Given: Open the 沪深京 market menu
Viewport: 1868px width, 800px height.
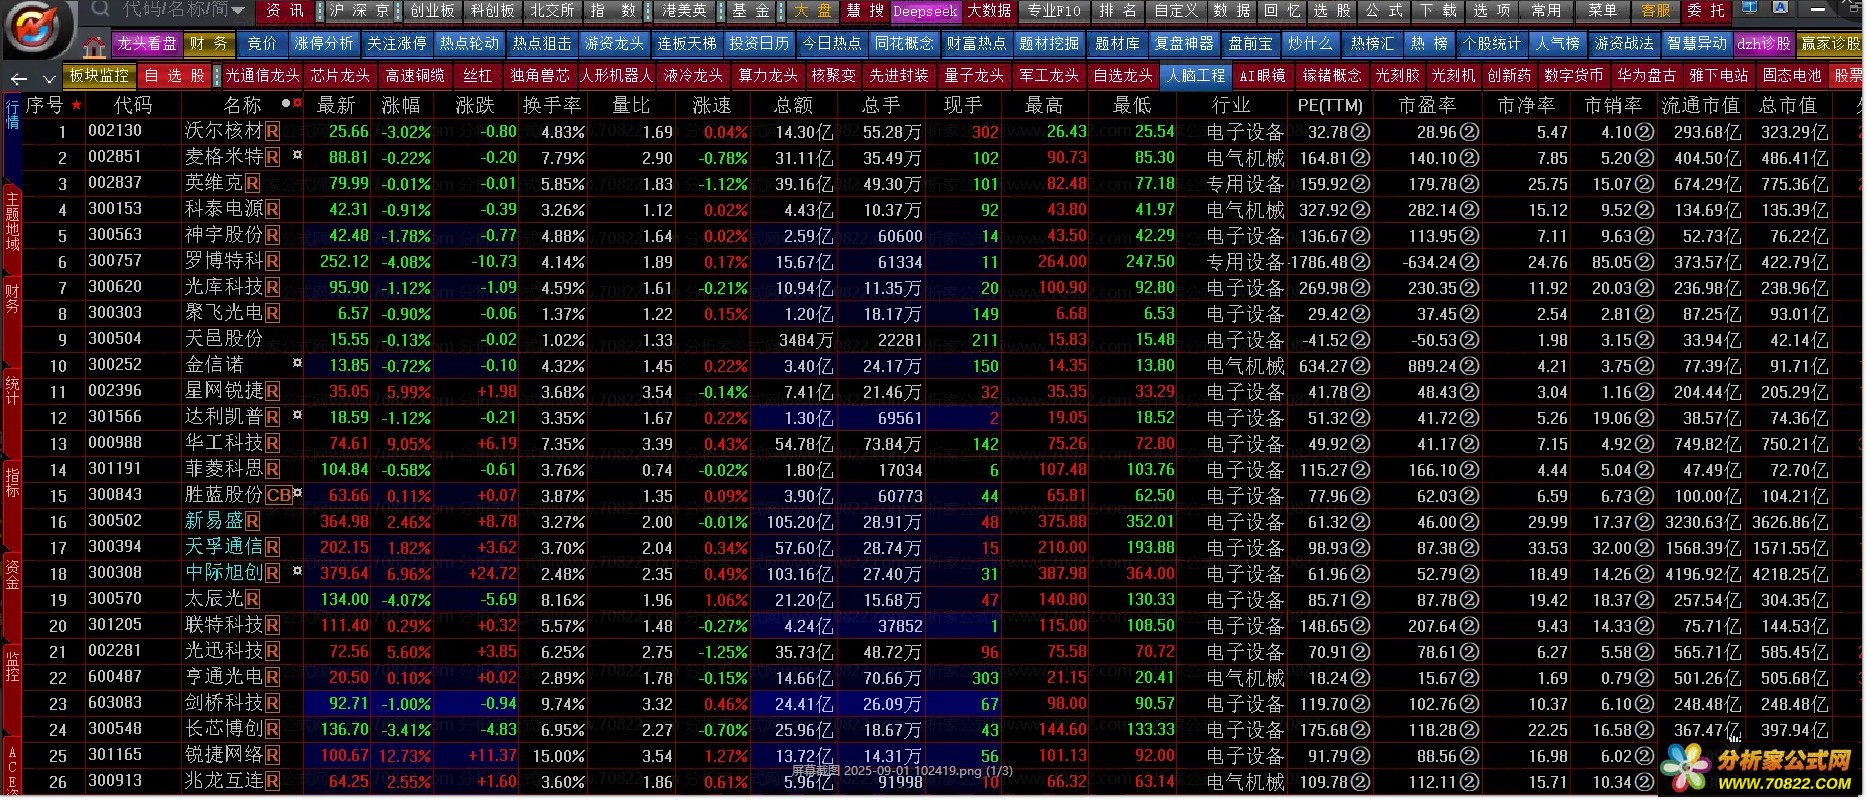Looking at the screenshot, I should [359, 10].
